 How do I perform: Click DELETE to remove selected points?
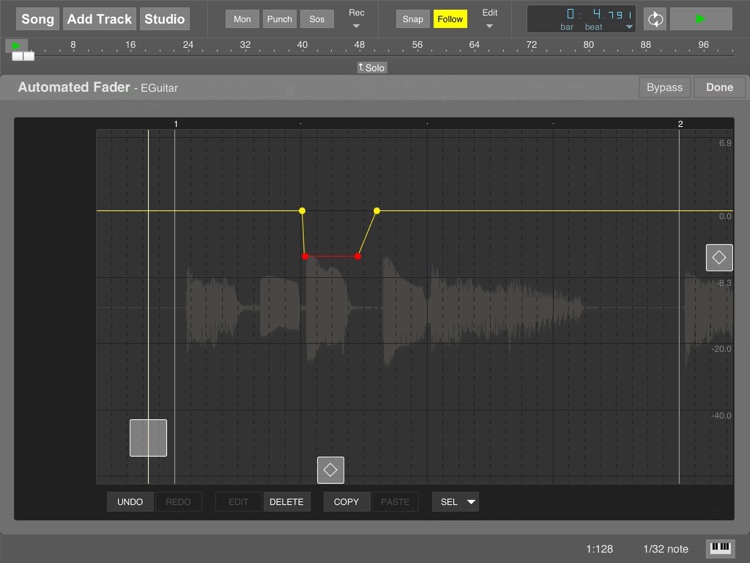(286, 502)
